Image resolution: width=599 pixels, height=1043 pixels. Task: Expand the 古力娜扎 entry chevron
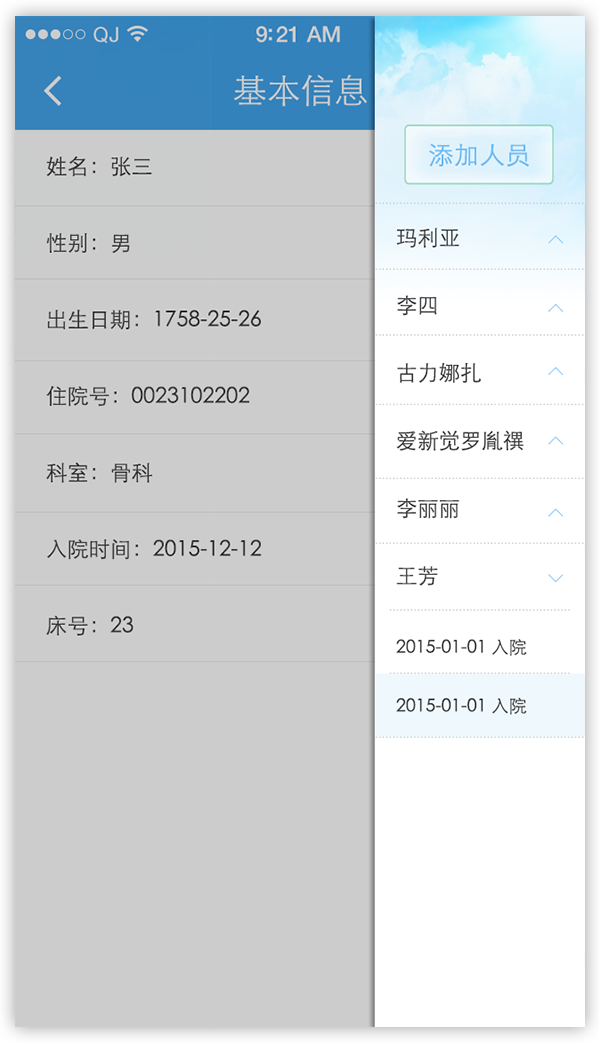(x=556, y=371)
